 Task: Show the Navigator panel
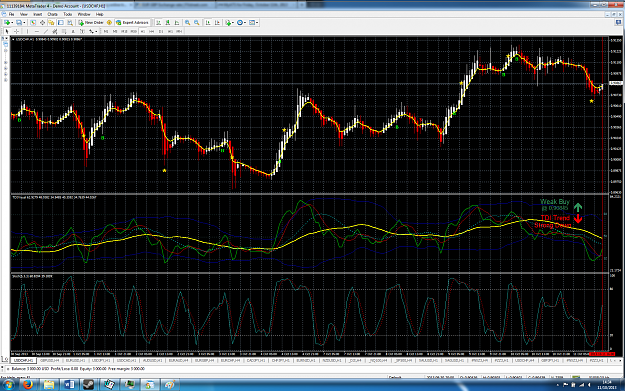51,23
